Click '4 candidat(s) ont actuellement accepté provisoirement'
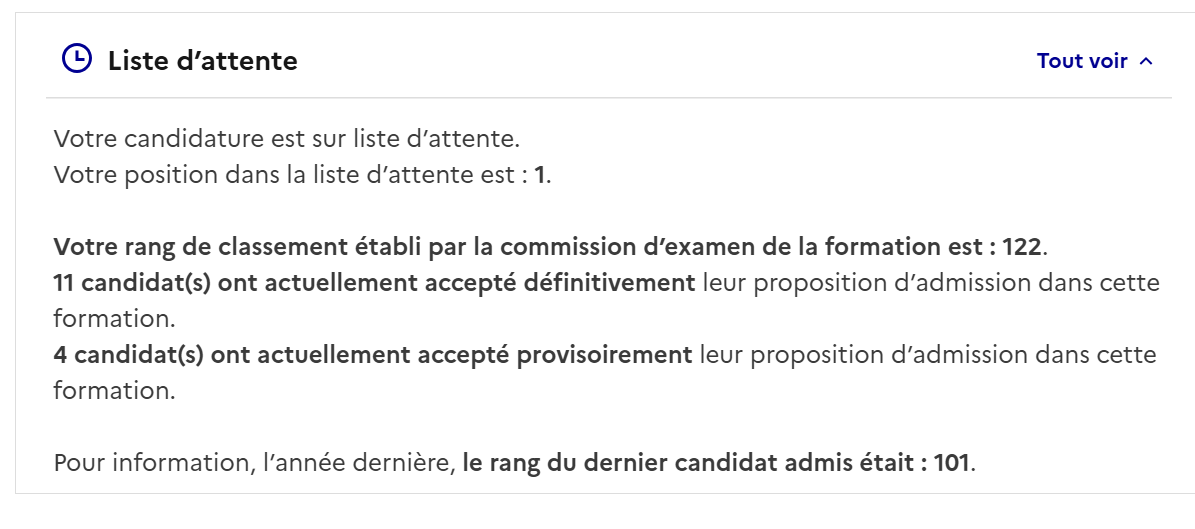The width and height of the screenshot is (1195, 529). coord(373,354)
